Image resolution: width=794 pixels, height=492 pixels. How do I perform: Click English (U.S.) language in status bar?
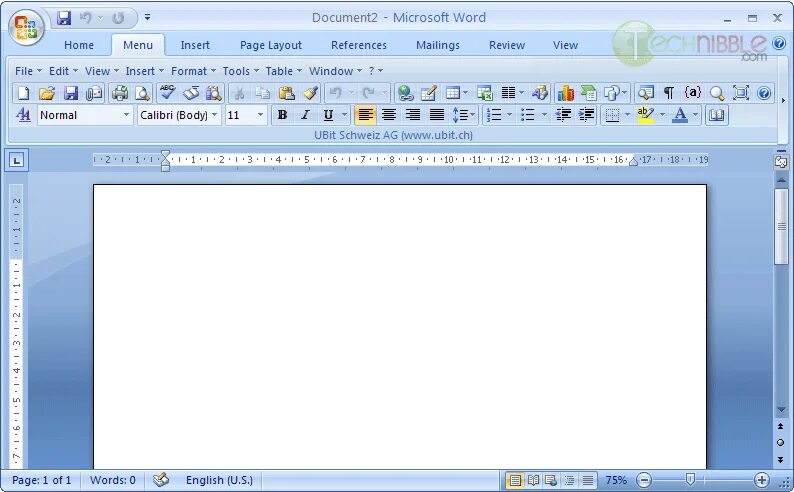[x=219, y=480]
